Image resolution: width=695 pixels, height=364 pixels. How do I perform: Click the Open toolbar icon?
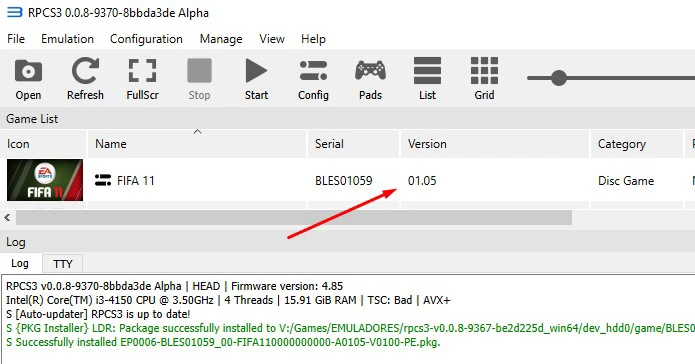tap(28, 79)
